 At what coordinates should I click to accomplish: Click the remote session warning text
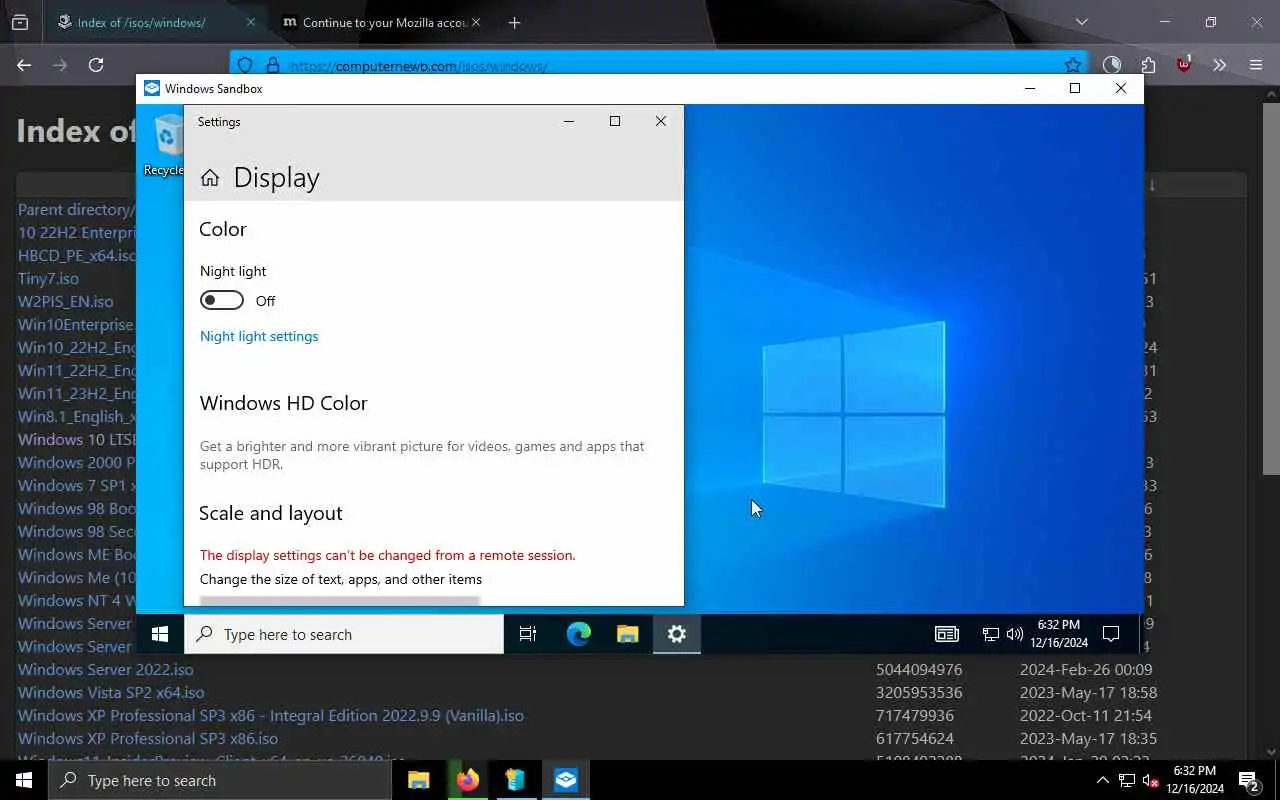pos(387,555)
